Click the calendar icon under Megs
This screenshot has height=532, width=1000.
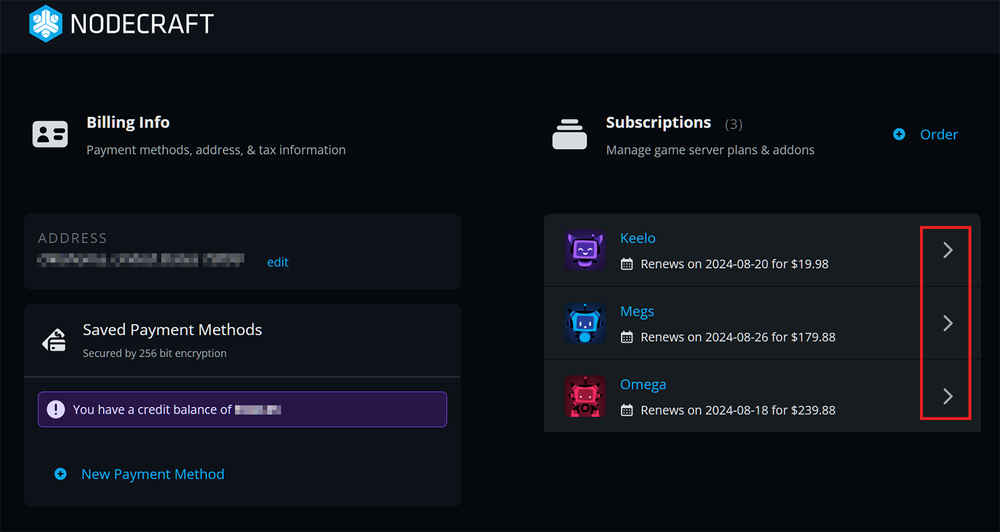point(627,338)
